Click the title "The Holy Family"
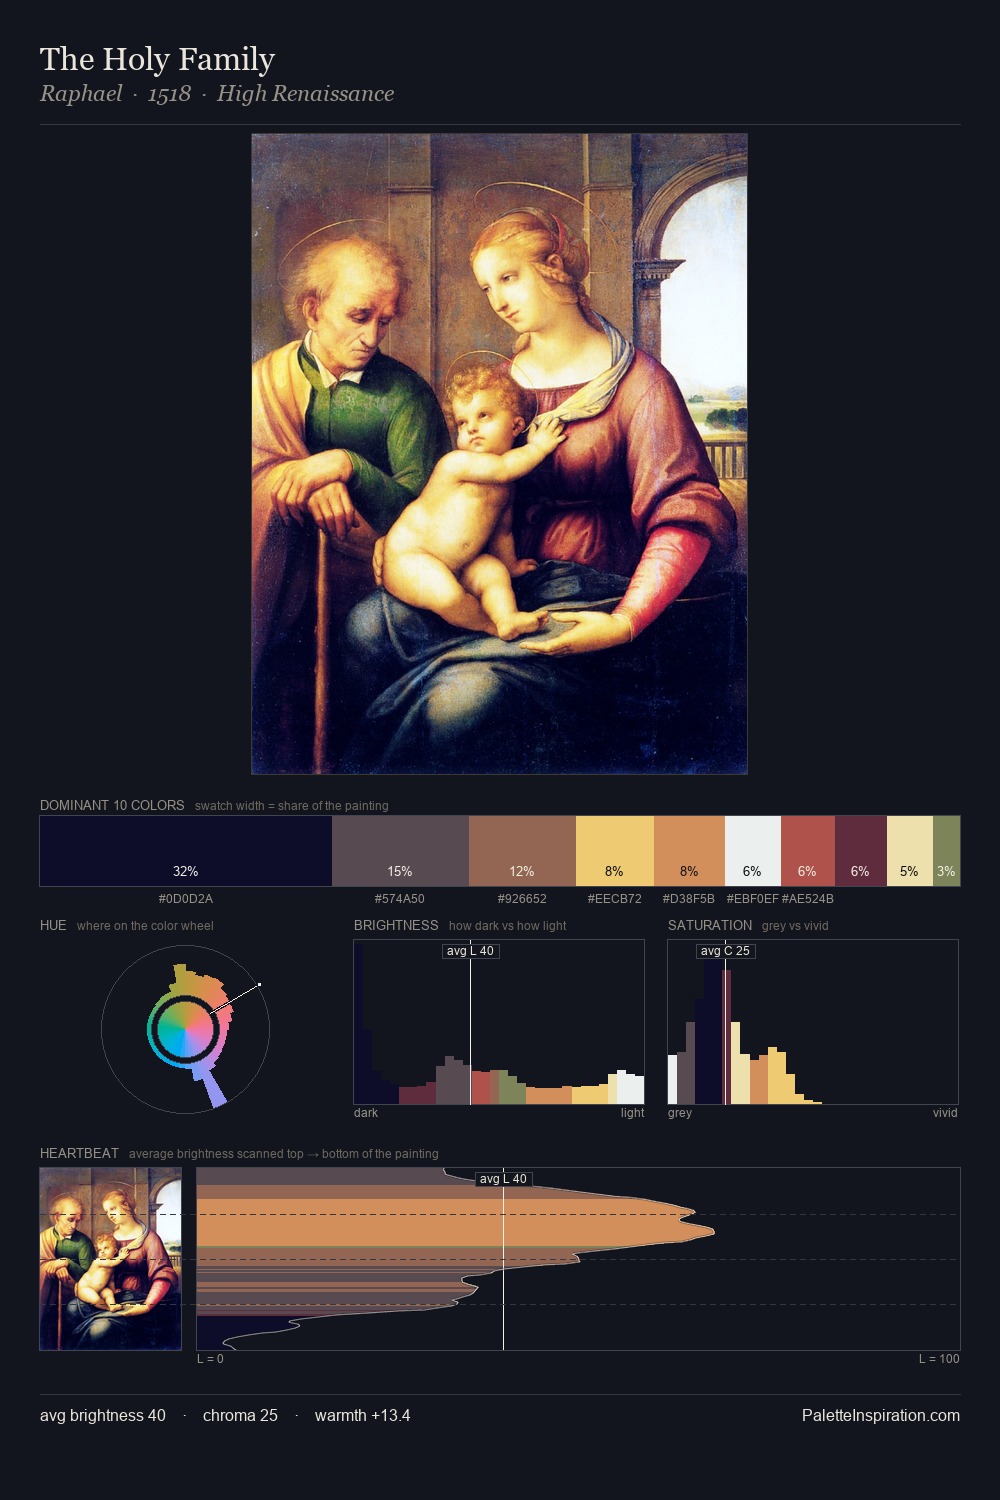1000x1500 pixels. point(157,59)
